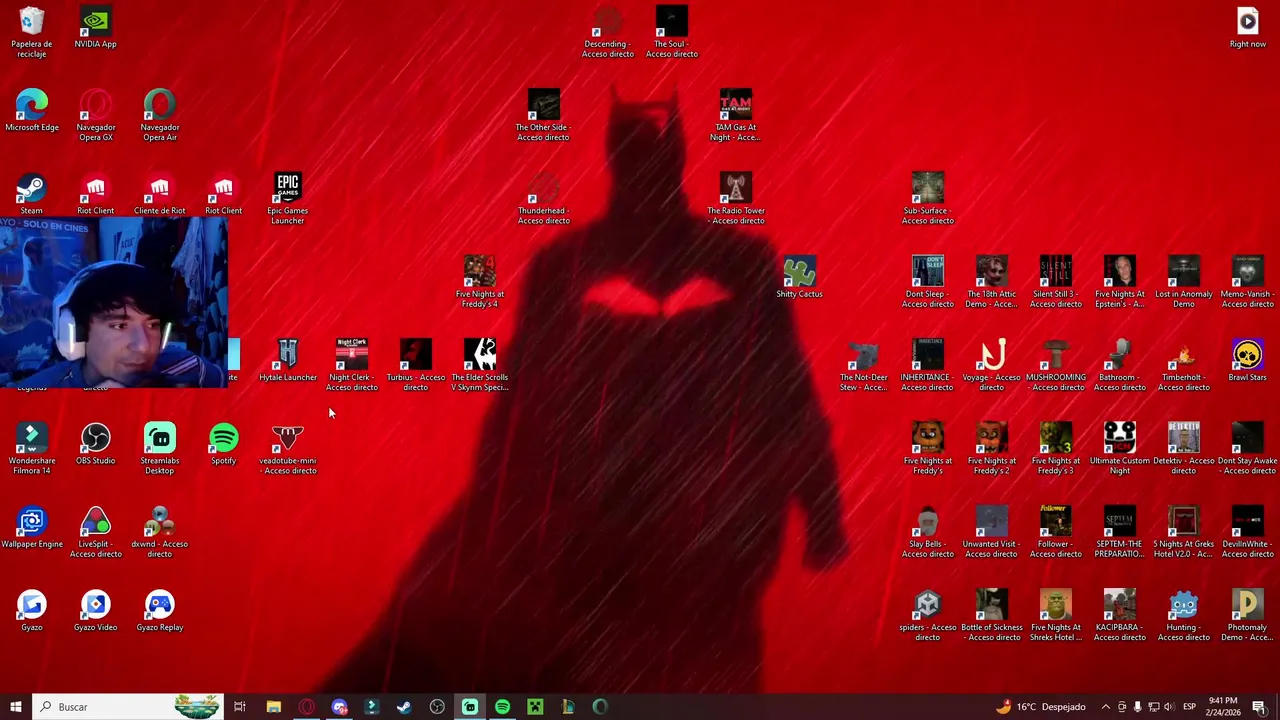
Task: Open the Microsoft Edge desktop icon
Action: point(32,111)
